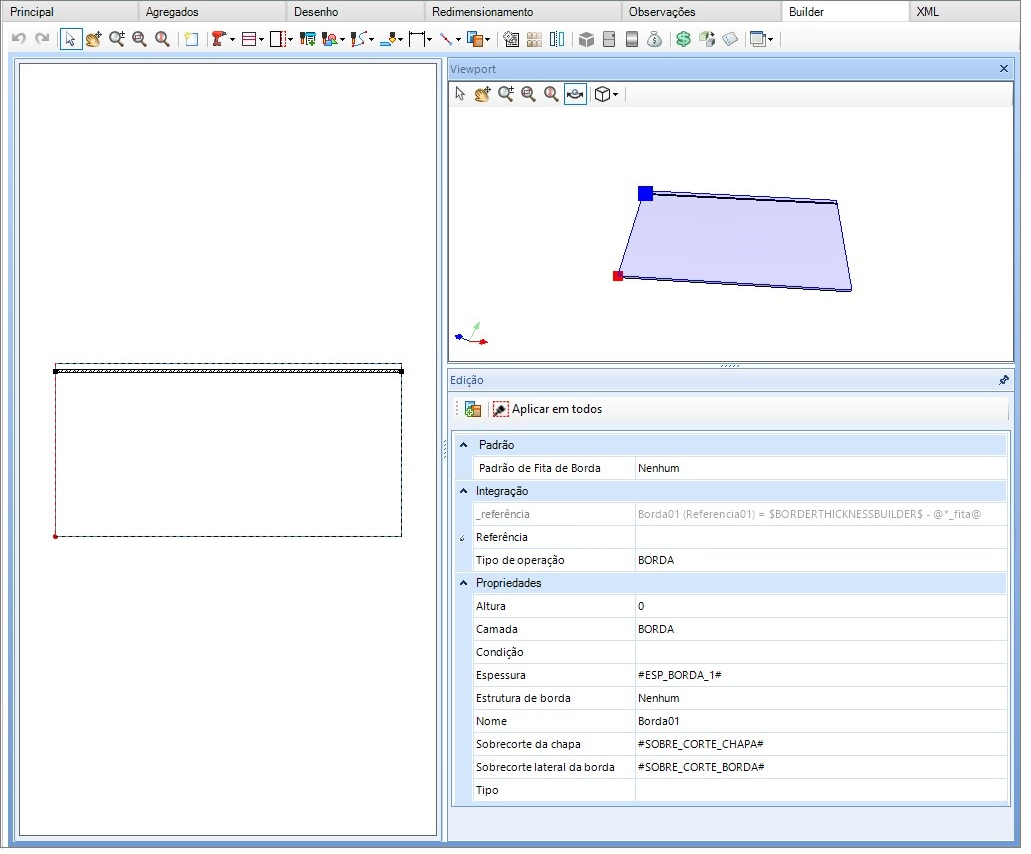The height and width of the screenshot is (854, 1031).
Task: Open dropdown beside router shapes icon
Action: pyautogui.click(x=343, y=40)
